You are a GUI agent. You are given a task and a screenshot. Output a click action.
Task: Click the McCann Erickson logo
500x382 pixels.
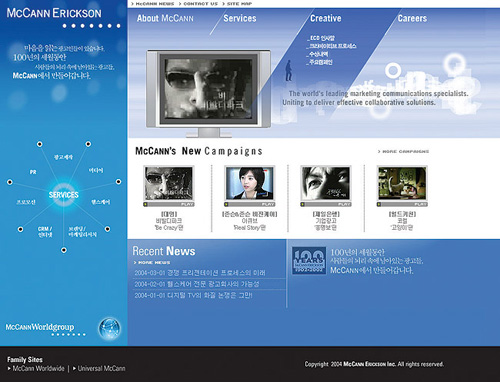[54, 13]
